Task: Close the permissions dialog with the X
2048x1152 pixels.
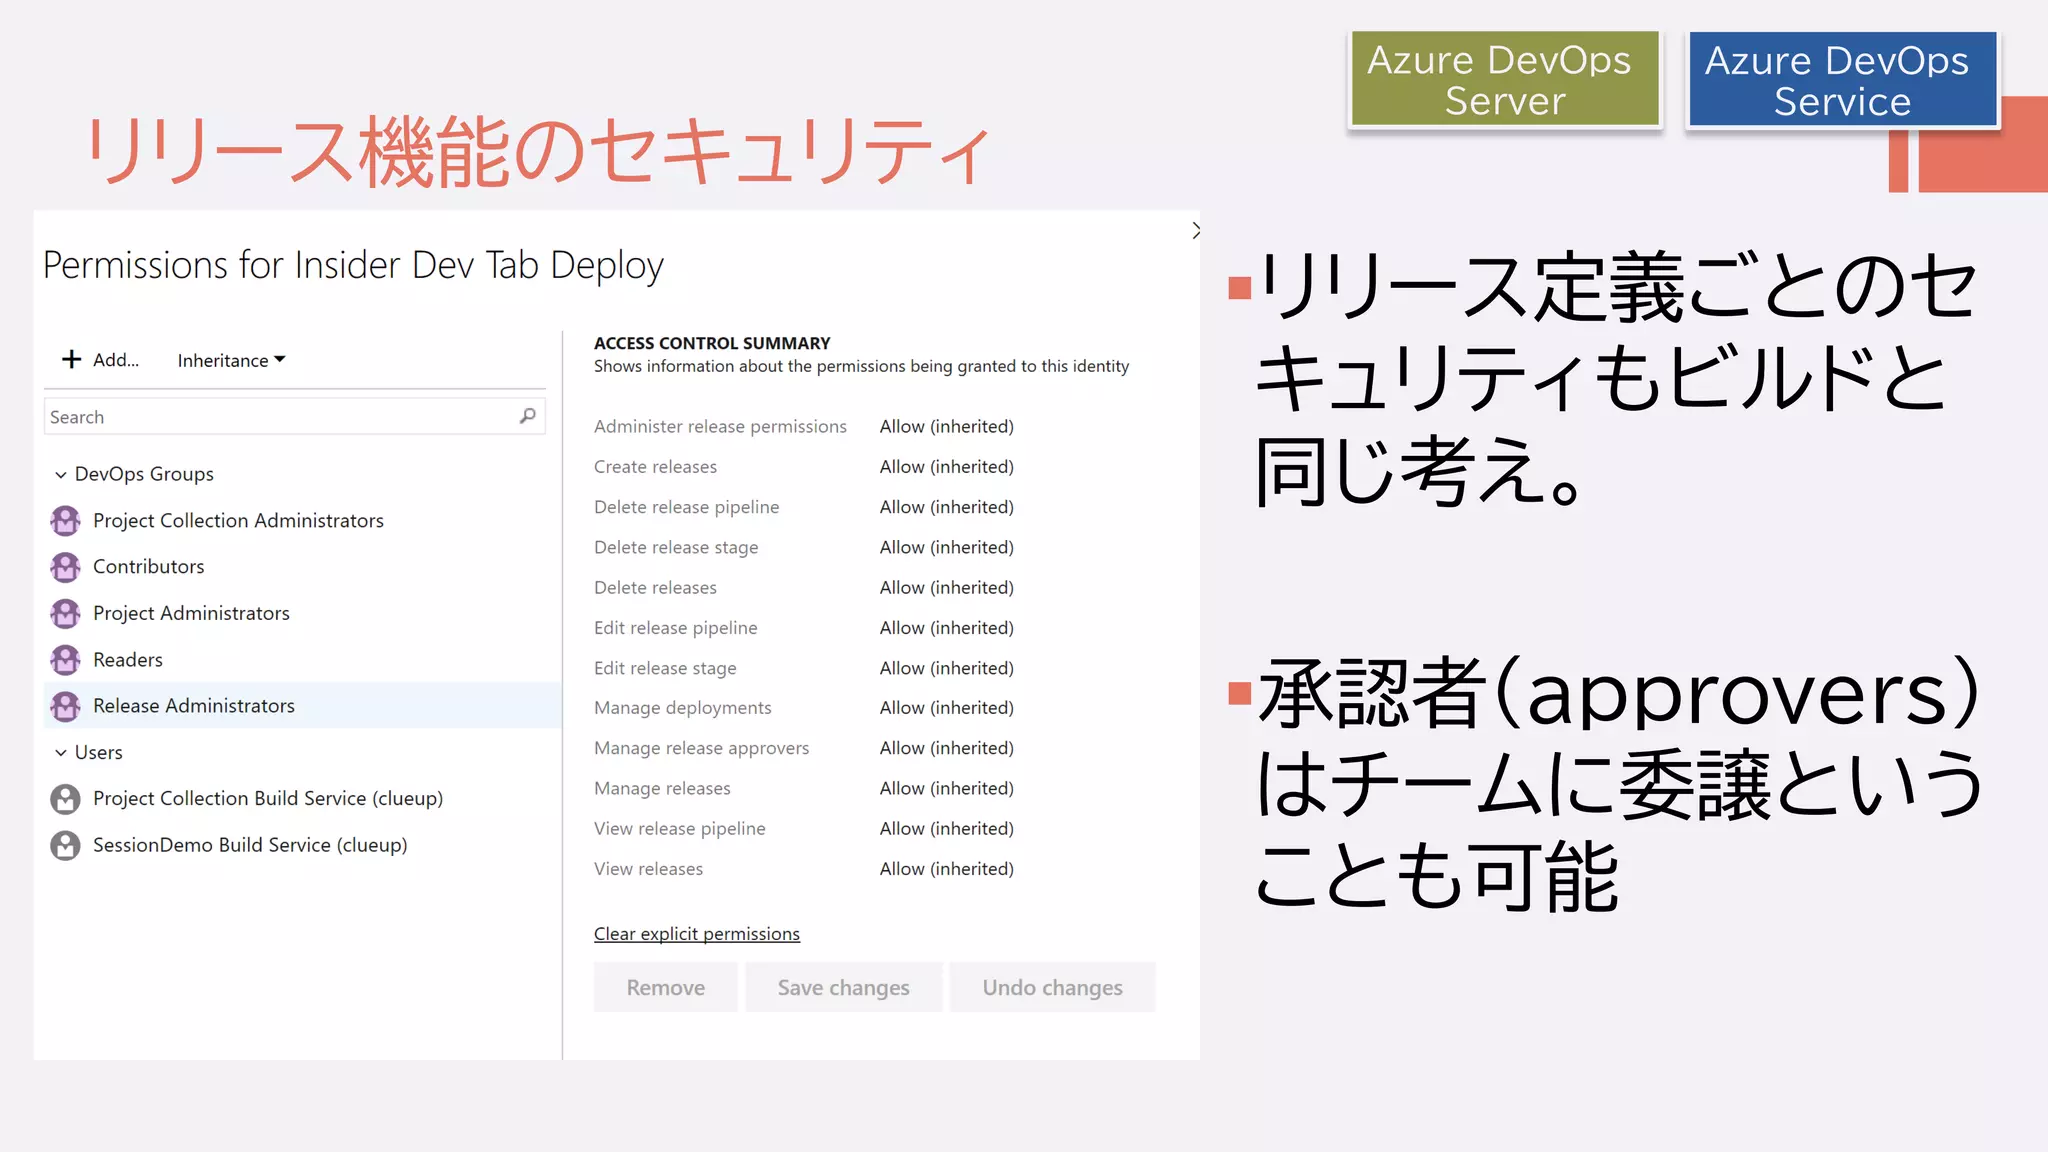Action: 1196,230
